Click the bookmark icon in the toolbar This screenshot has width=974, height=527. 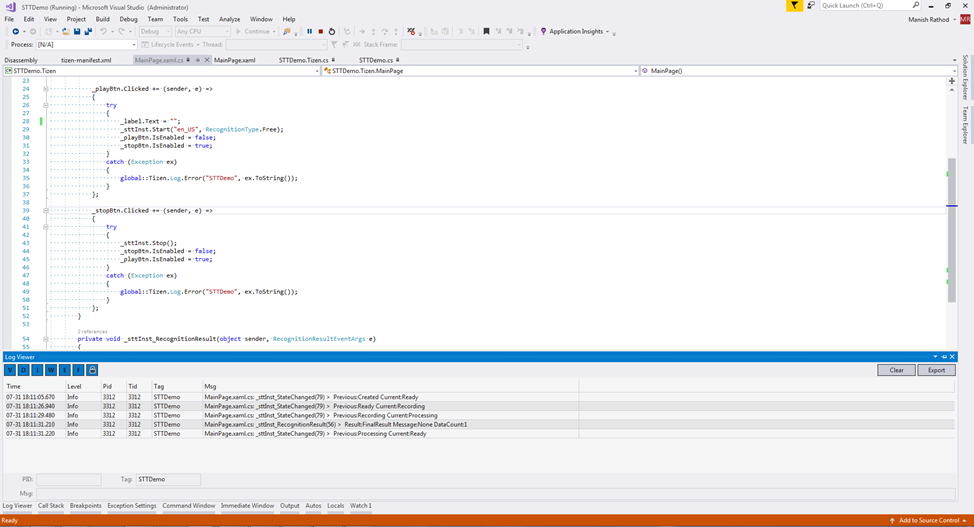click(487, 31)
